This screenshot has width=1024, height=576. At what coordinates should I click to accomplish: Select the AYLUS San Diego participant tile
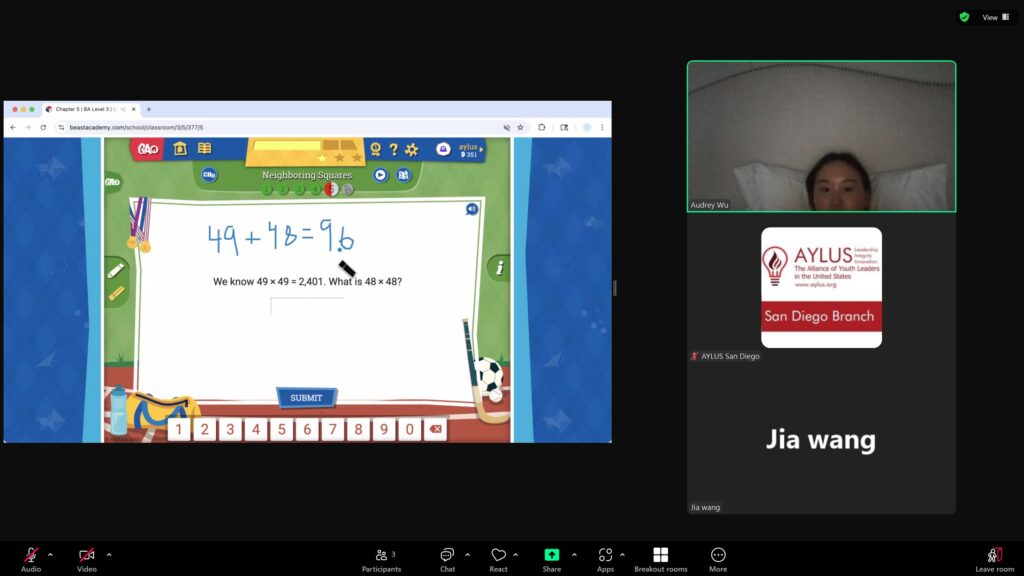(822, 288)
